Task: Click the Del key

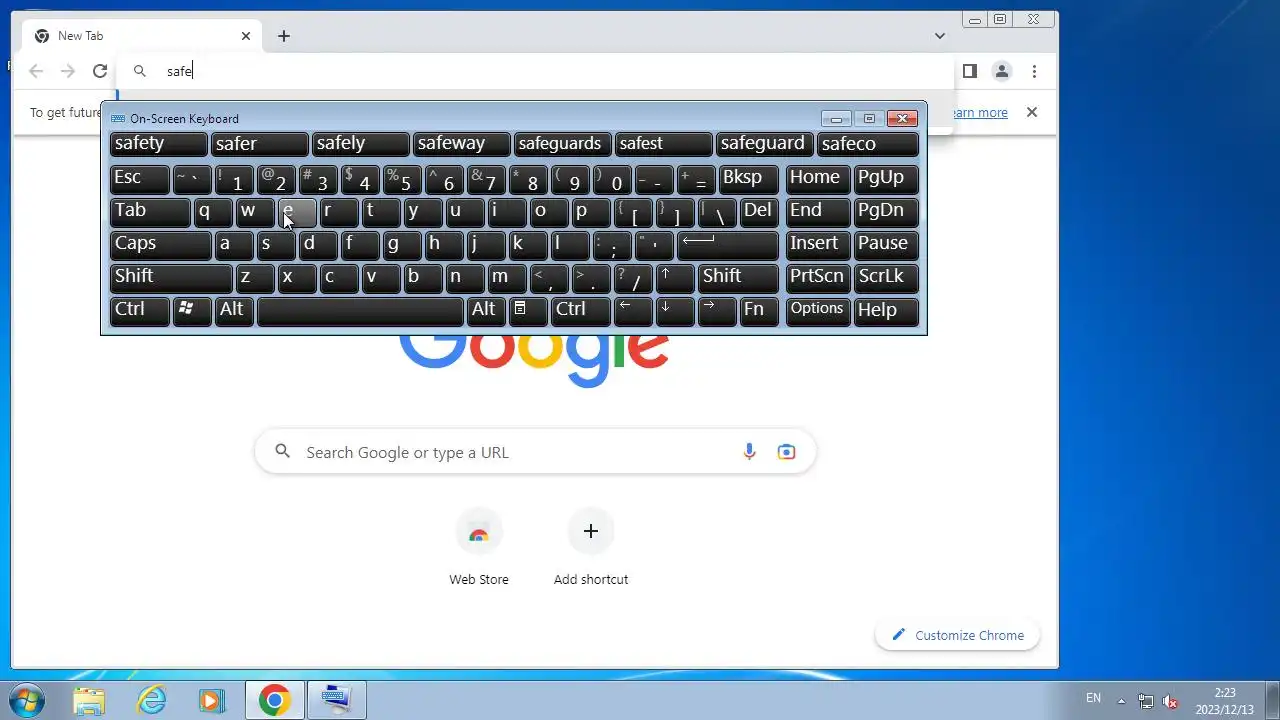Action: point(759,212)
